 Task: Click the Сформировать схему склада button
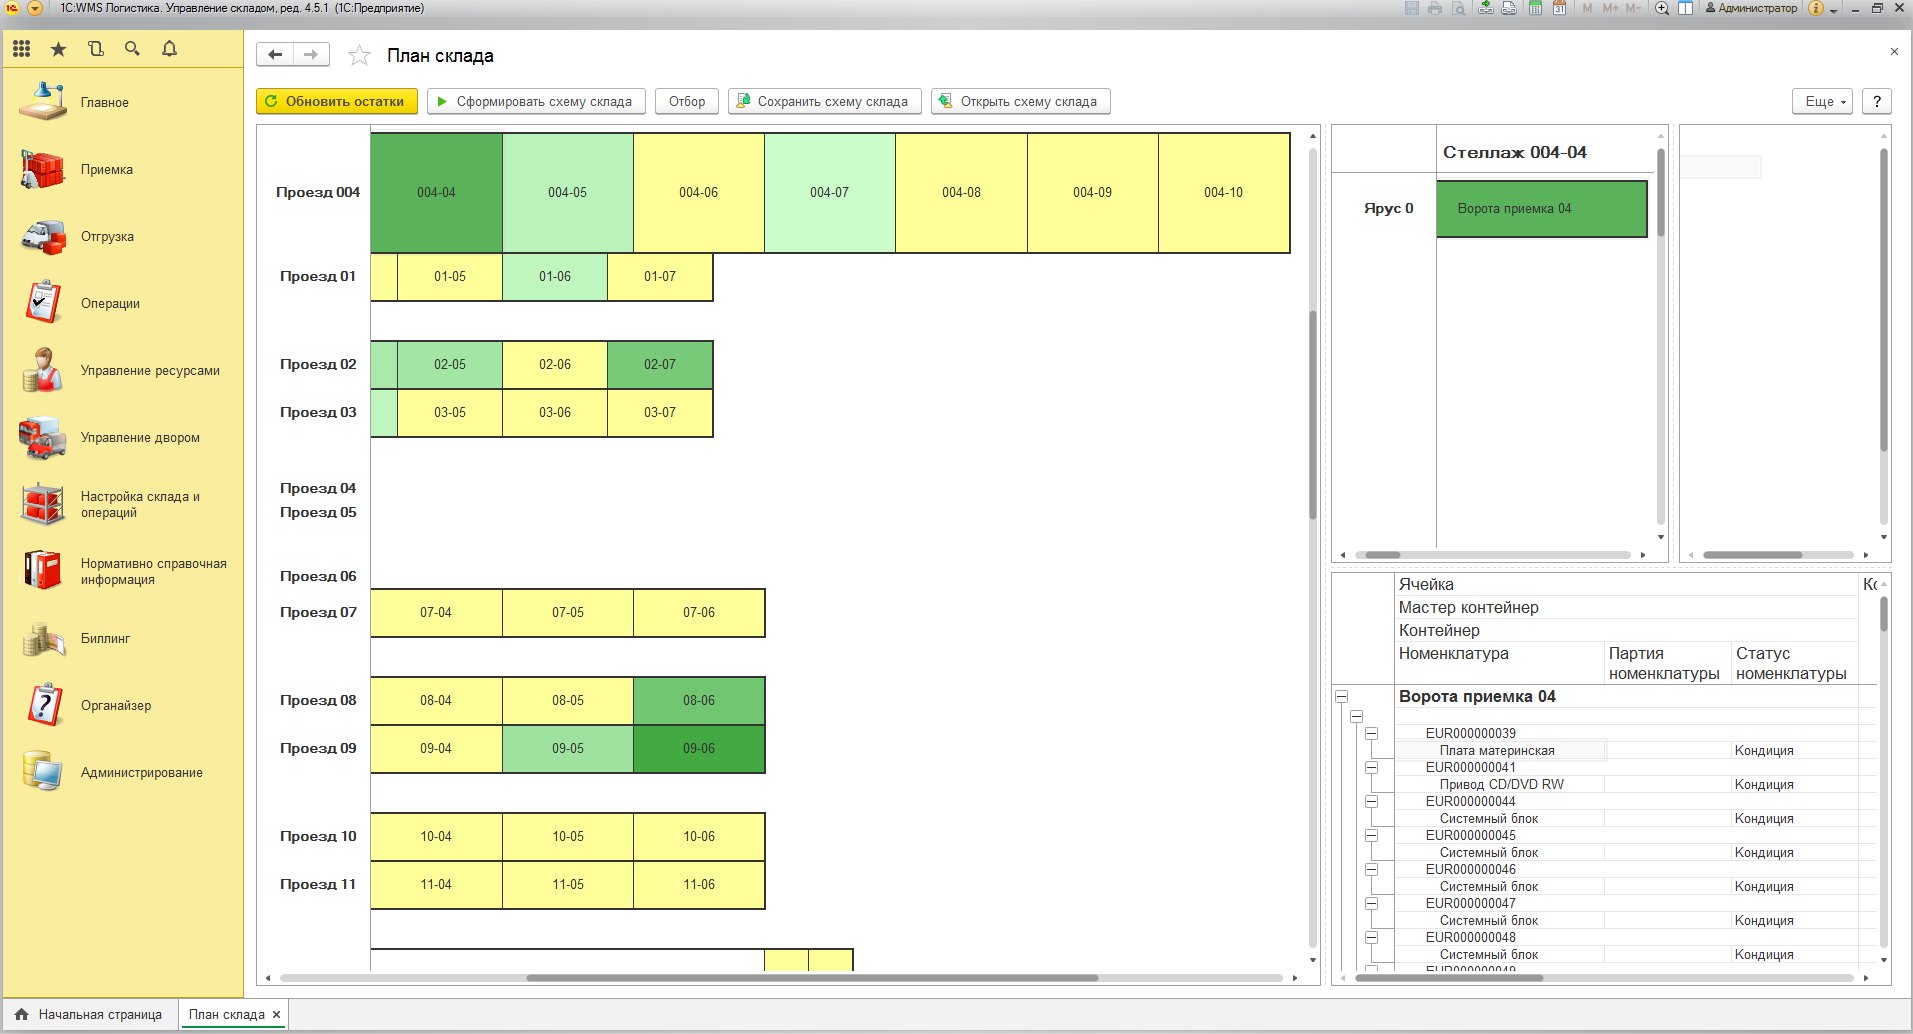pos(535,102)
